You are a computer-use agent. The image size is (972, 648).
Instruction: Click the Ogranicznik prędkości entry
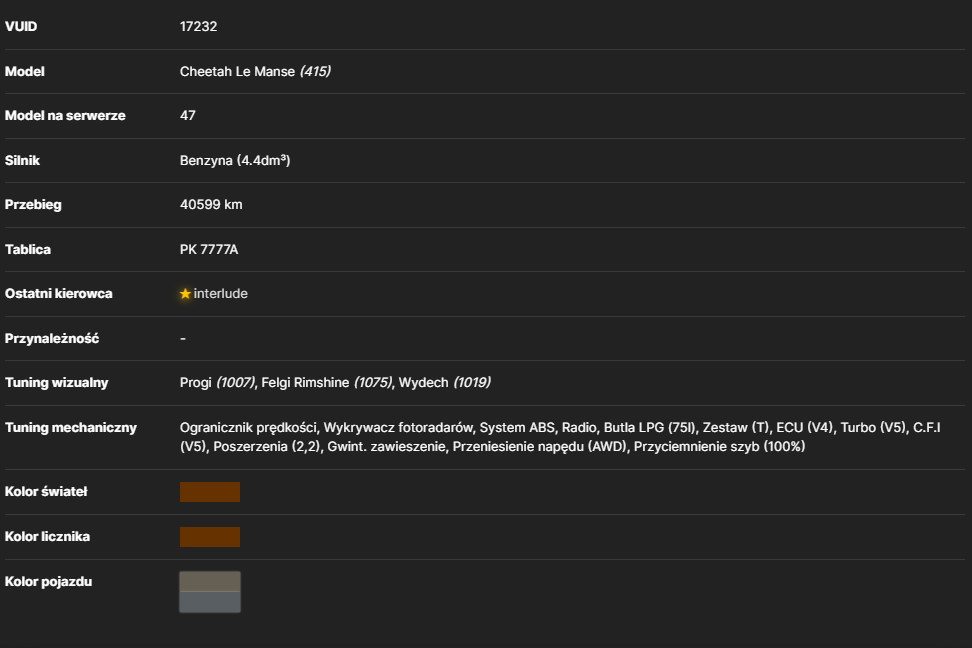[x=248, y=428]
